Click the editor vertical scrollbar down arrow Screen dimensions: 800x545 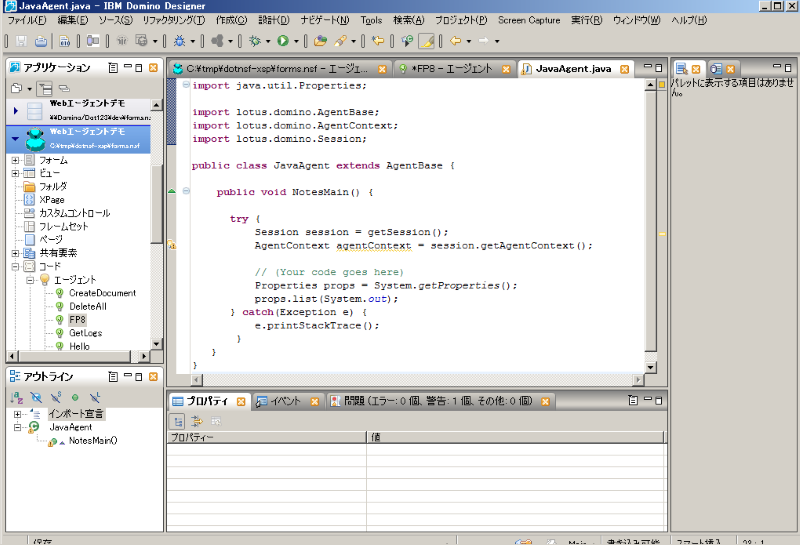pyautogui.click(x=650, y=367)
